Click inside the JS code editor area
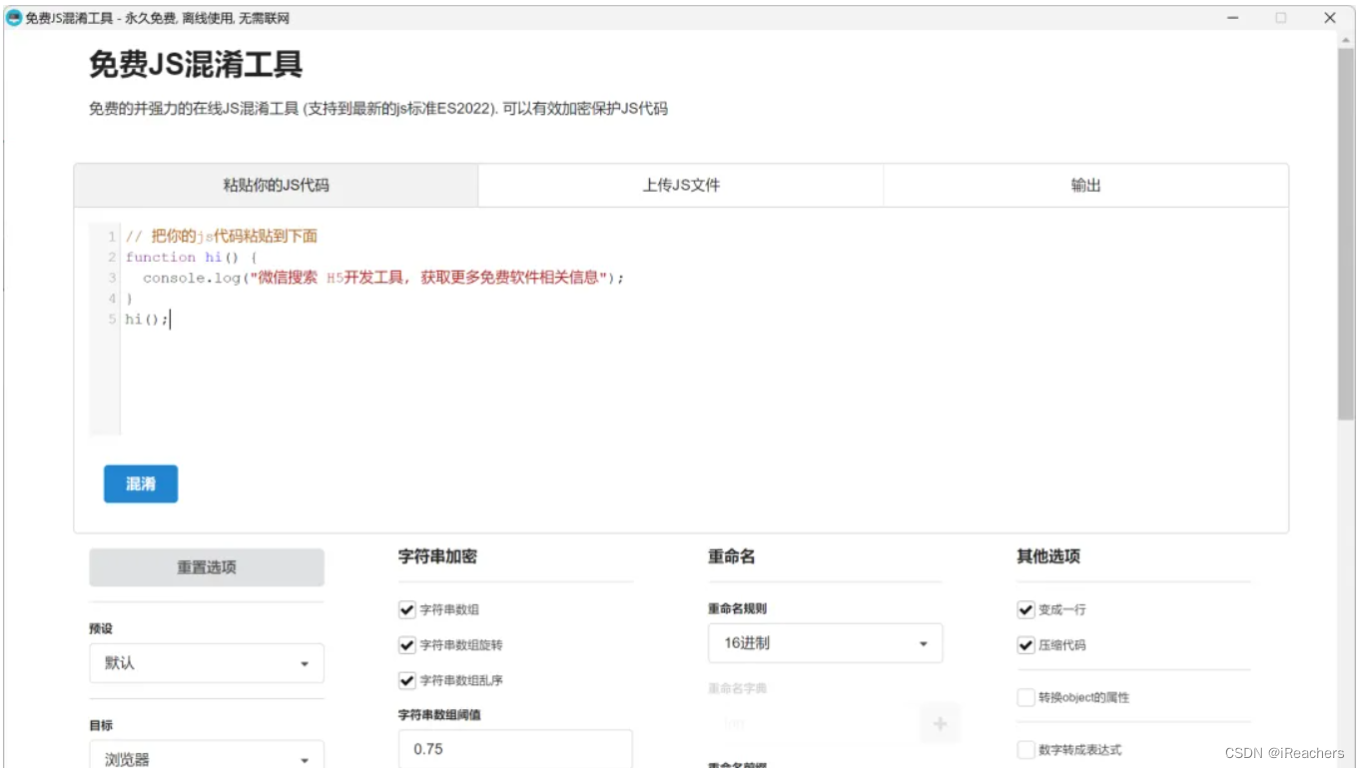The height and width of the screenshot is (768, 1360). point(681,330)
